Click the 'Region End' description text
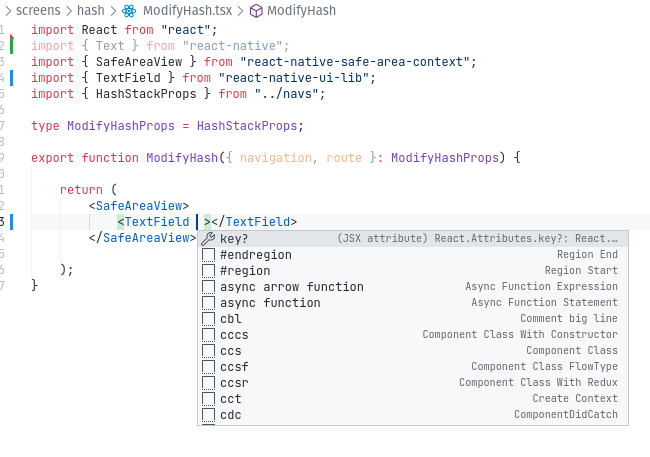The image size is (650, 457). pos(587,254)
